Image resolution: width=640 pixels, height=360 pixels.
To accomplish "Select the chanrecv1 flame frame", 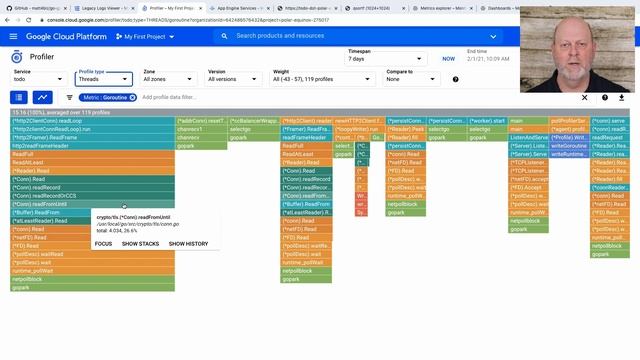I will pyautogui.click(x=201, y=129).
